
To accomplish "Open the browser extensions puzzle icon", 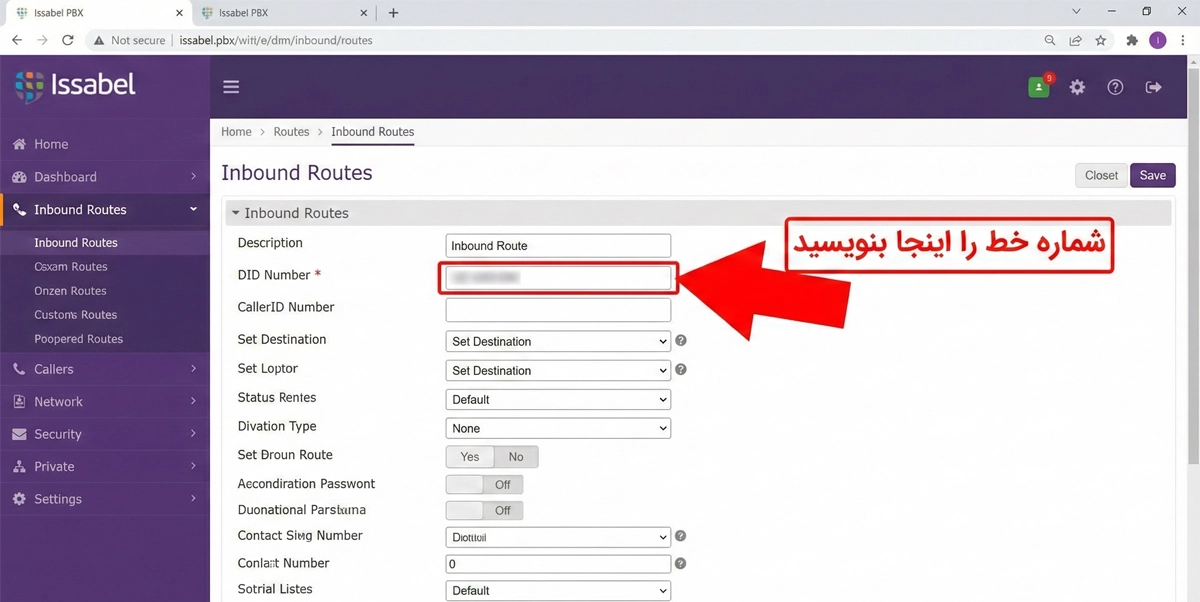I will (x=1132, y=40).
